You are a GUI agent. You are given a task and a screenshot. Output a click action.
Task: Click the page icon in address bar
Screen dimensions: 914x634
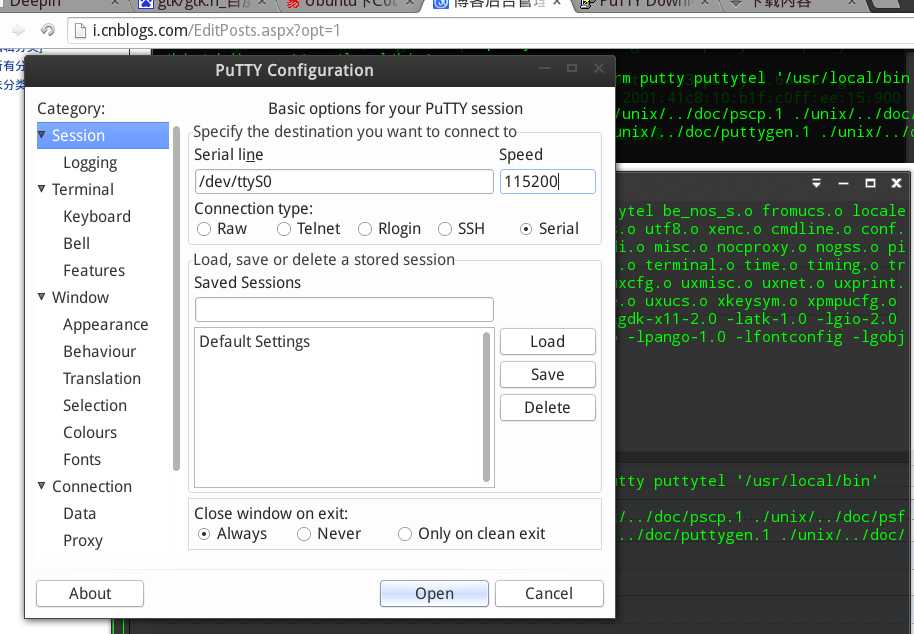pyautogui.click(x=80, y=30)
